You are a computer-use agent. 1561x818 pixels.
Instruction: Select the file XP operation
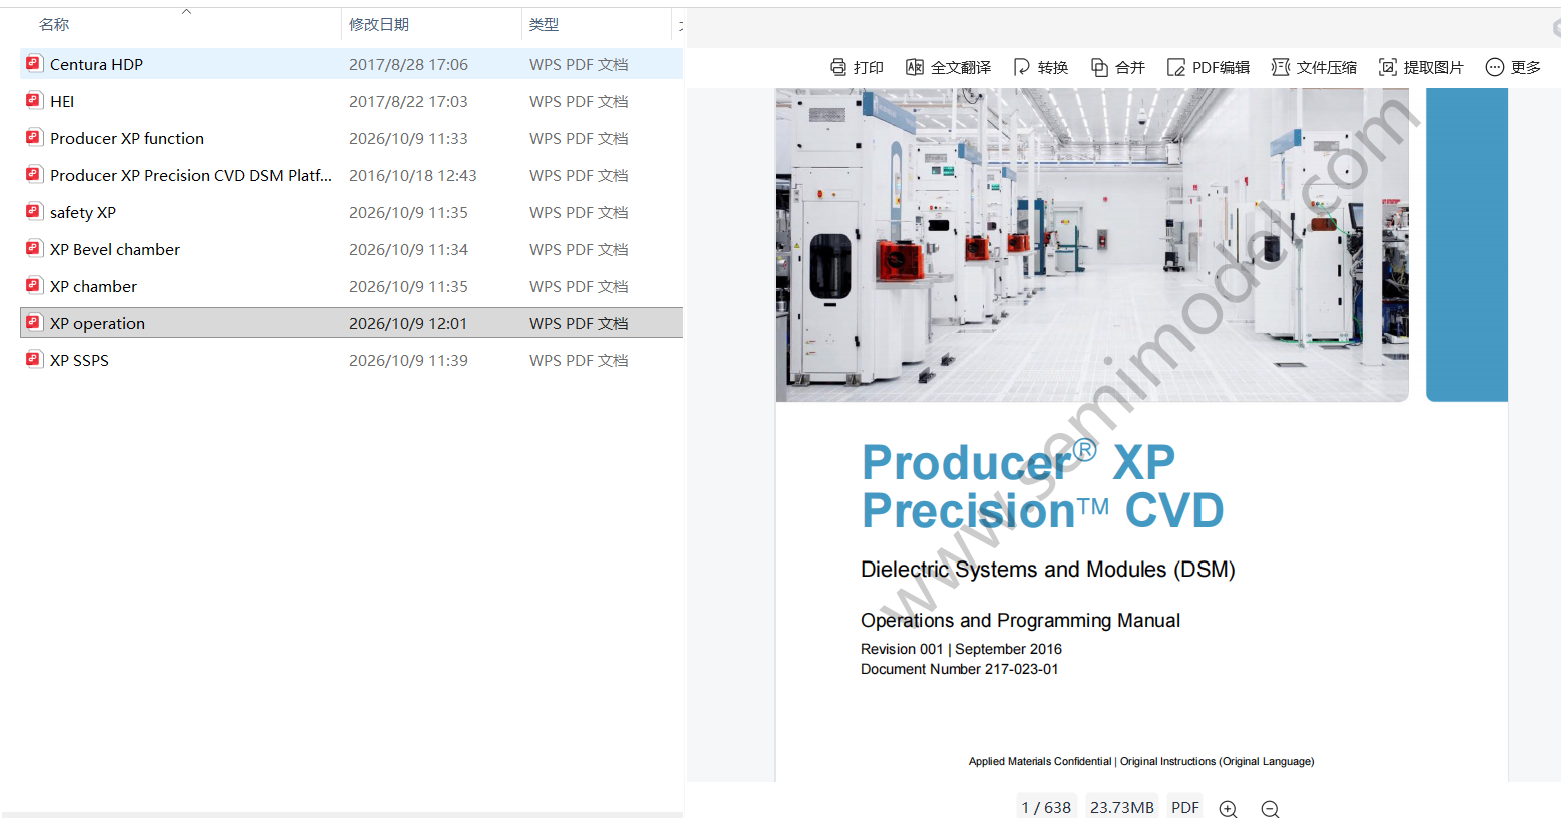(x=98, y=323)
